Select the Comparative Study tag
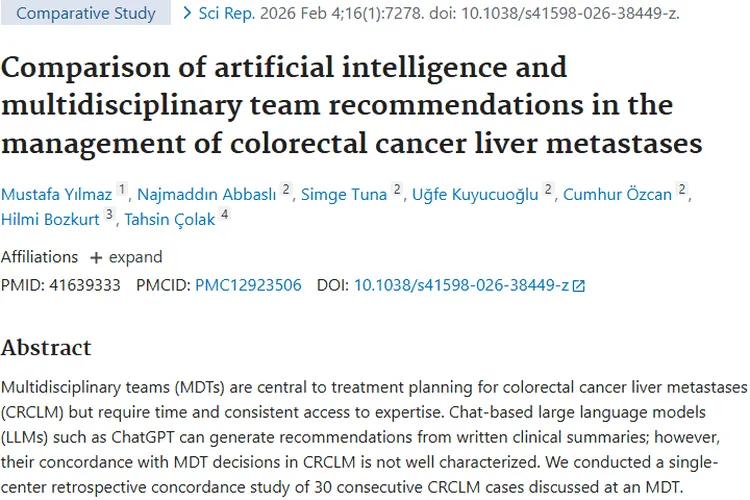Viewport: 750px width, 500px height. [x=86, y=13]
